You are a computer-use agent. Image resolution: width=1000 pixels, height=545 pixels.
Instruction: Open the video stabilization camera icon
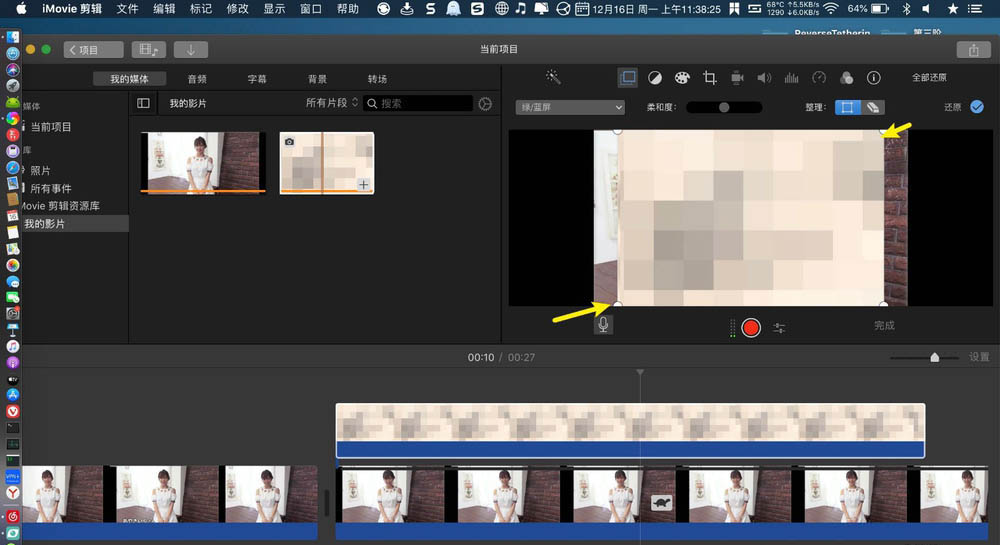737,78
